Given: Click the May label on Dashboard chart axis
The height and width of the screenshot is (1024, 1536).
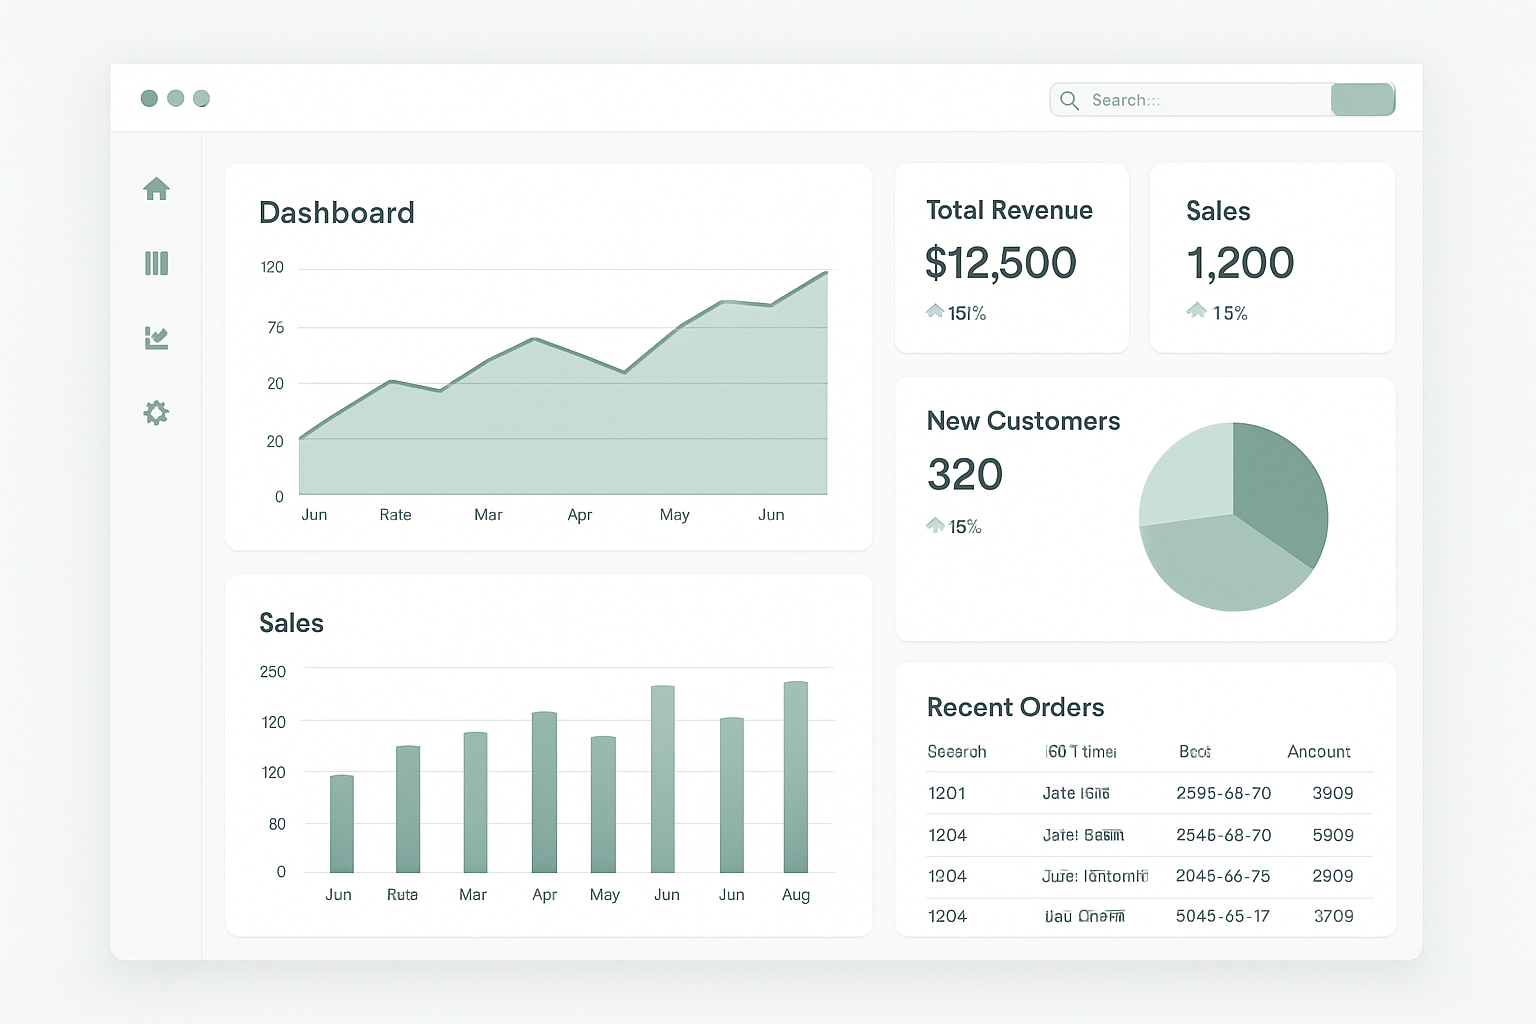Looking at the screenshot, I should coord(675,515).
